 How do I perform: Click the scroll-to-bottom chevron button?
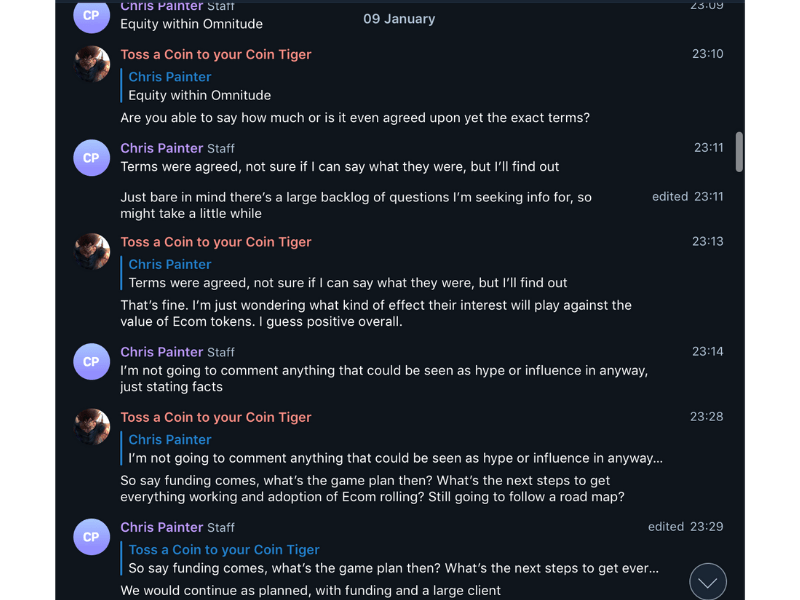click(x=708, y=581)
